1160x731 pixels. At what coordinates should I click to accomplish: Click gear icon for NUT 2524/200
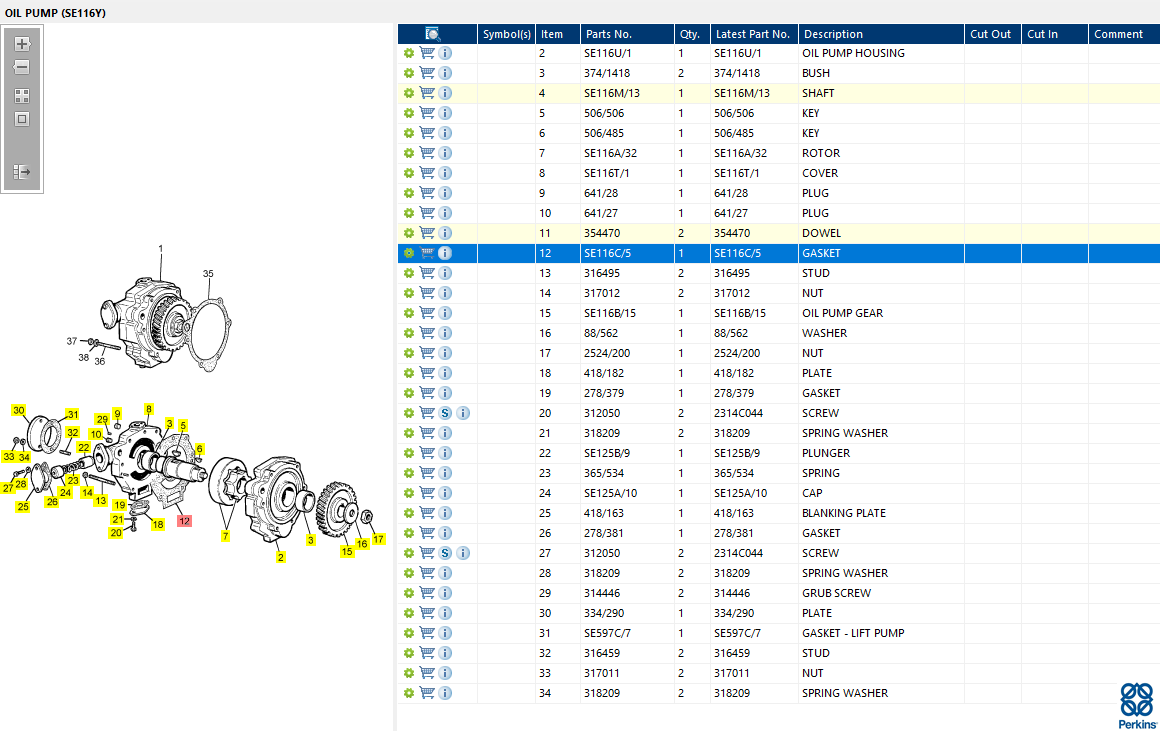408,353
